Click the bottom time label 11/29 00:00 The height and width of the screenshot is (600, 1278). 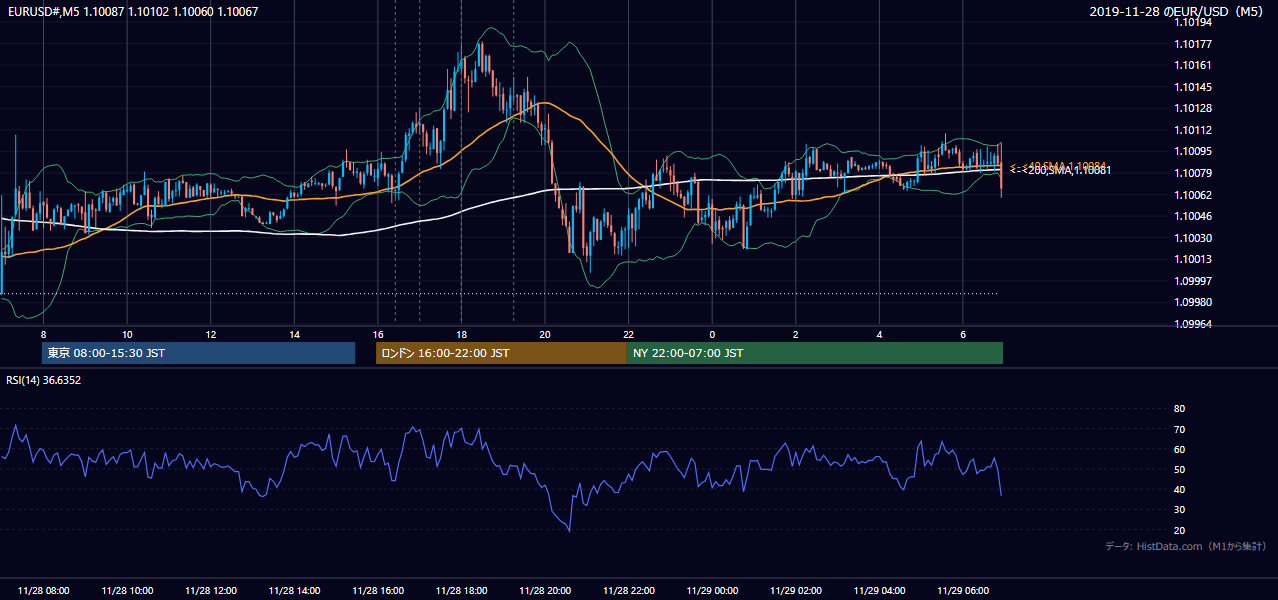point(712,591)
